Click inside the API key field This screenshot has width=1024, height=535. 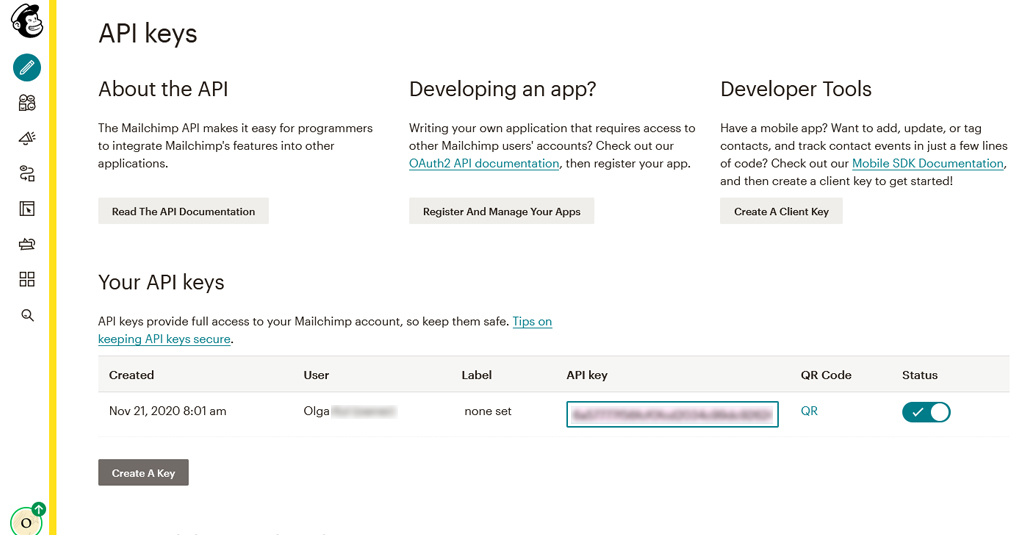click(x=672, y=414)
